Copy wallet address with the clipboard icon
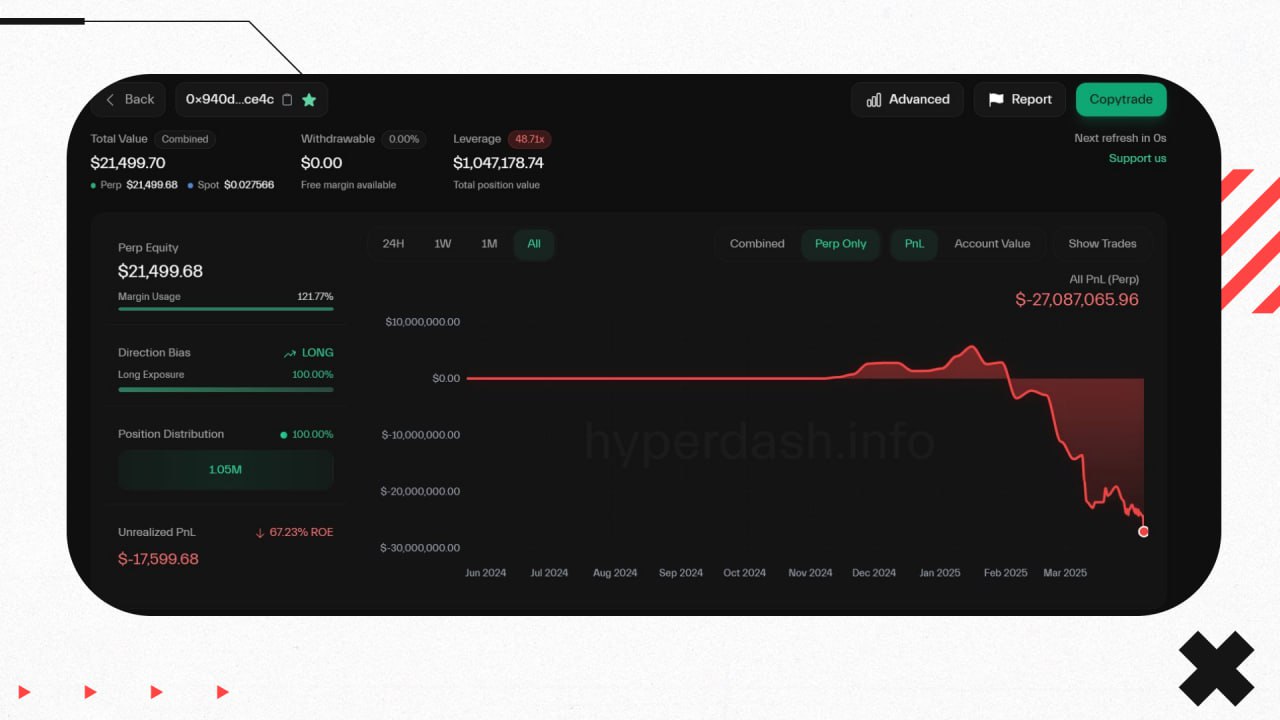 point(287,100)
